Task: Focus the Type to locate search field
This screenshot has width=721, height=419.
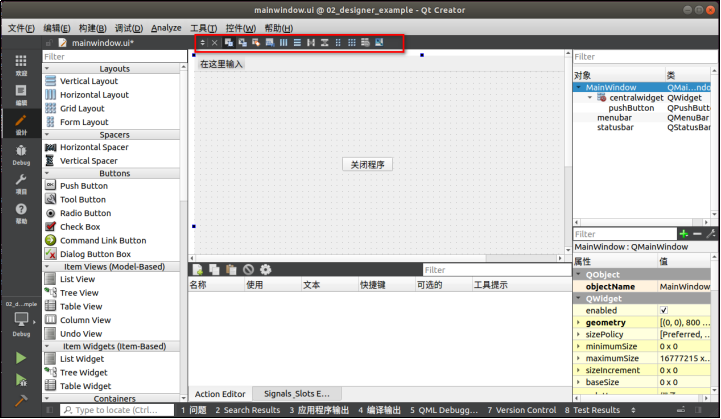Action: (117, 410)
